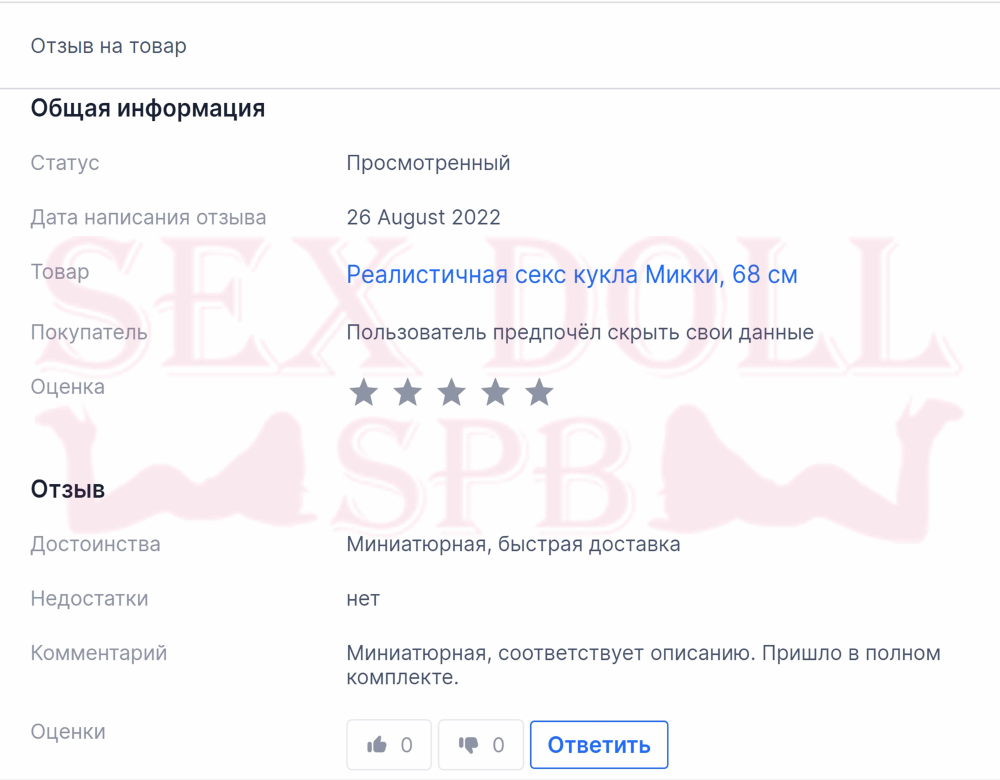
Task: Click the Оценка label
Action: point(68,387)
